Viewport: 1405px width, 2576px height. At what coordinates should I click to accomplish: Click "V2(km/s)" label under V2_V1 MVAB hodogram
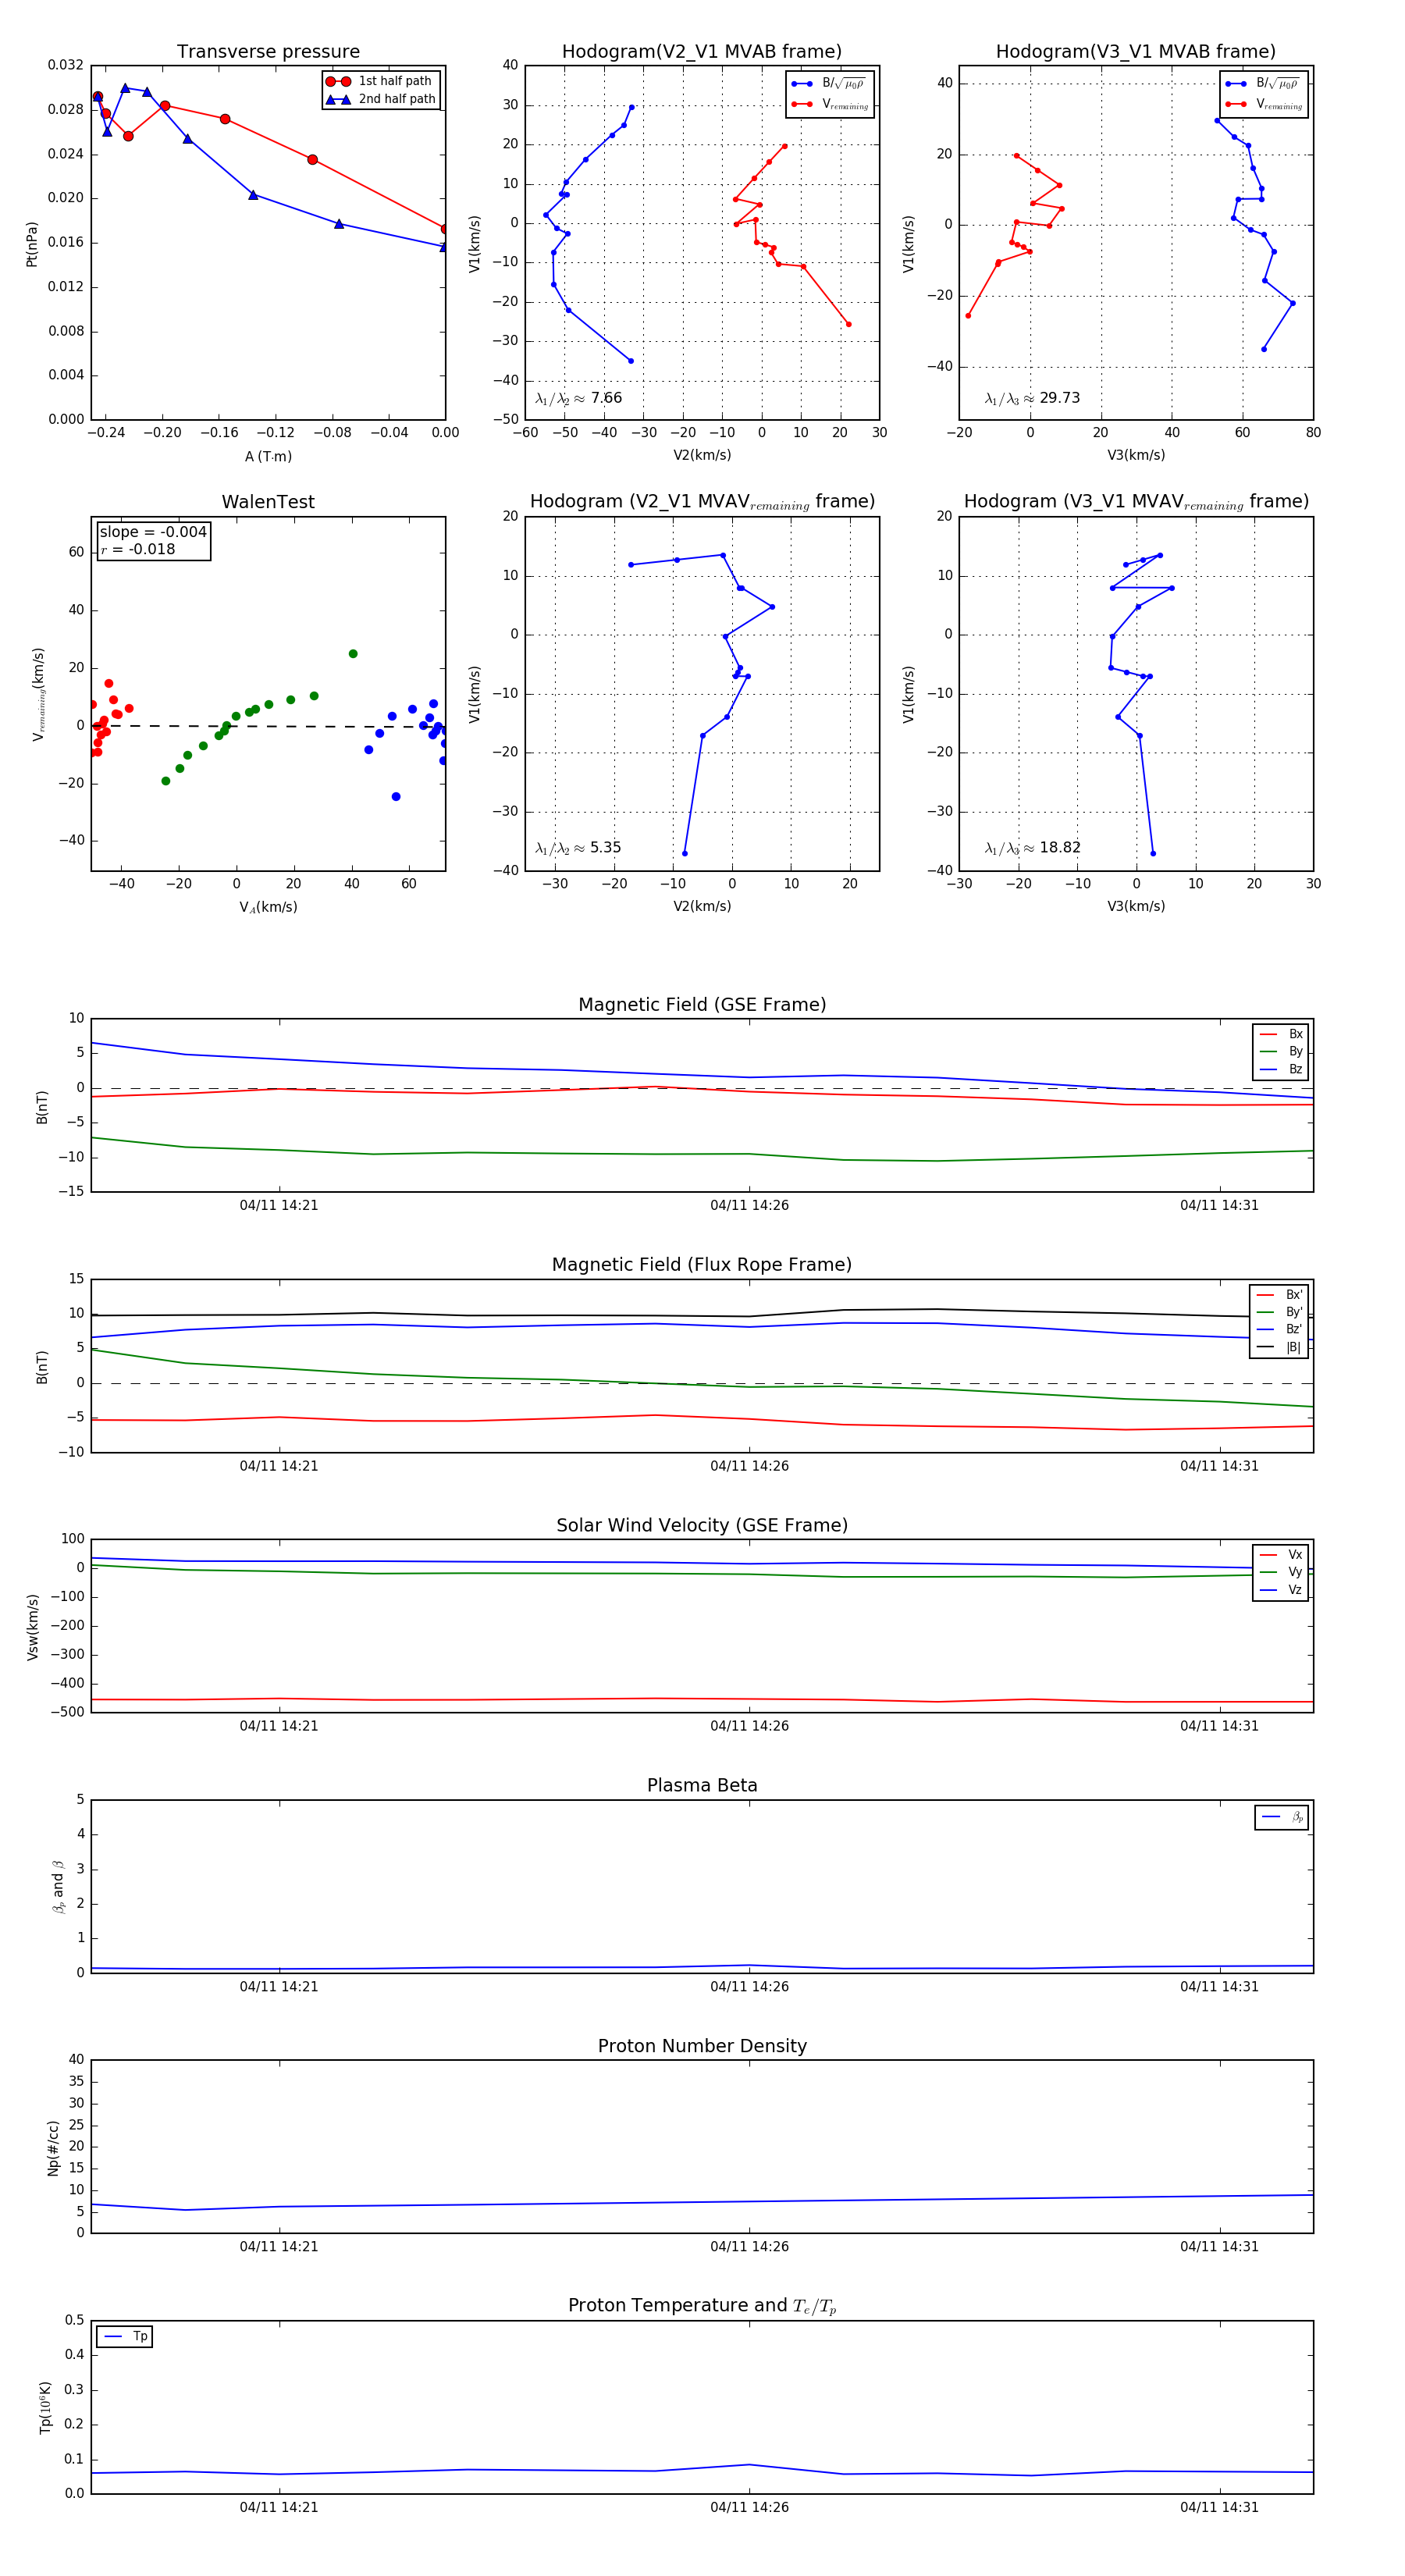(x=702, y=456)
